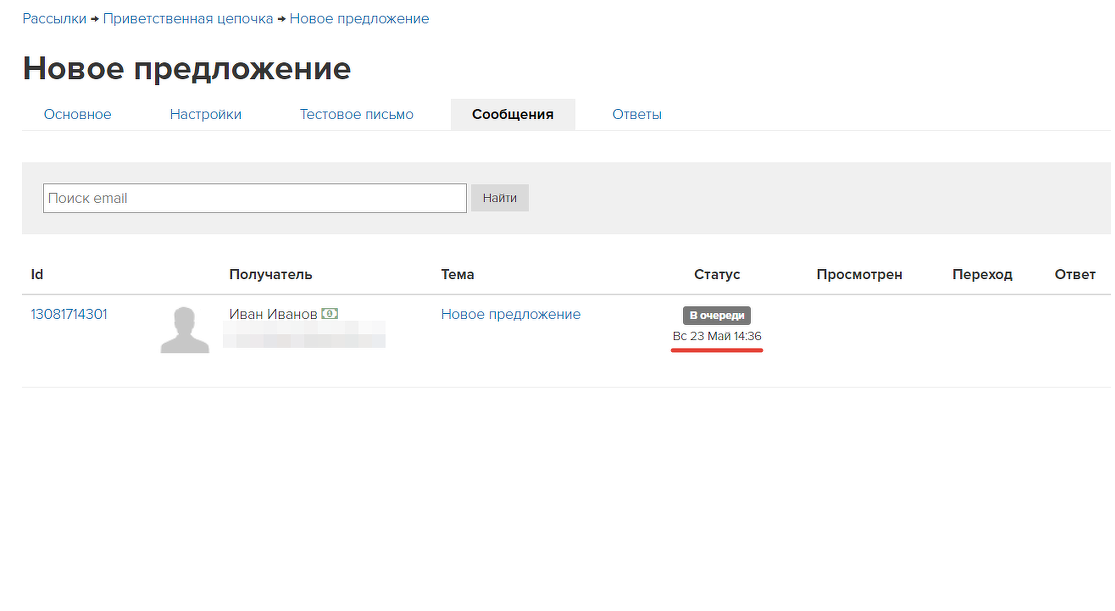Viewport: 1115px width, 611px height.
Task: Click the 'В очереди' status badge
Action: pyautogui.click(x=717, y=315)
